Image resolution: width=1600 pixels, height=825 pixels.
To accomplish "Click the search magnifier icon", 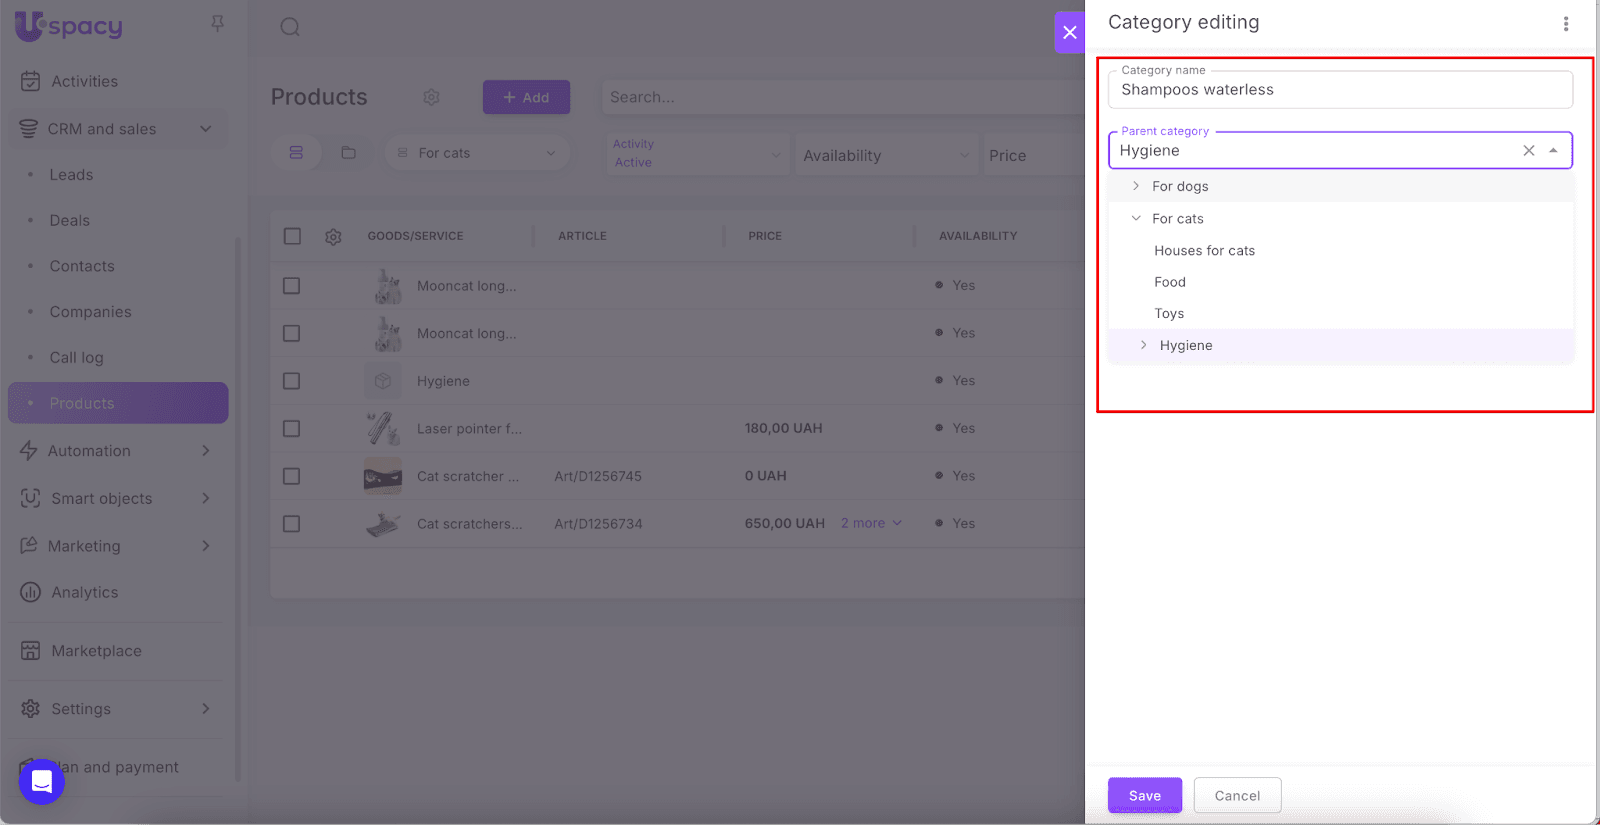I will coord(290,27).
